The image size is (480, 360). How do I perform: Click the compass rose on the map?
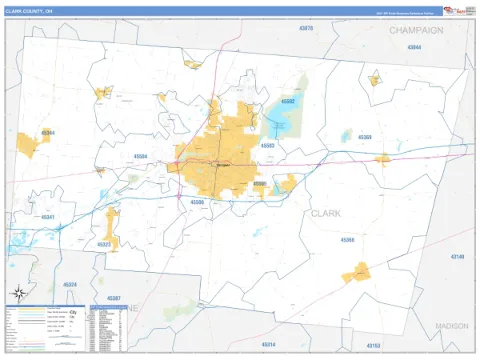pyautogui.click(x=19, y=294)
